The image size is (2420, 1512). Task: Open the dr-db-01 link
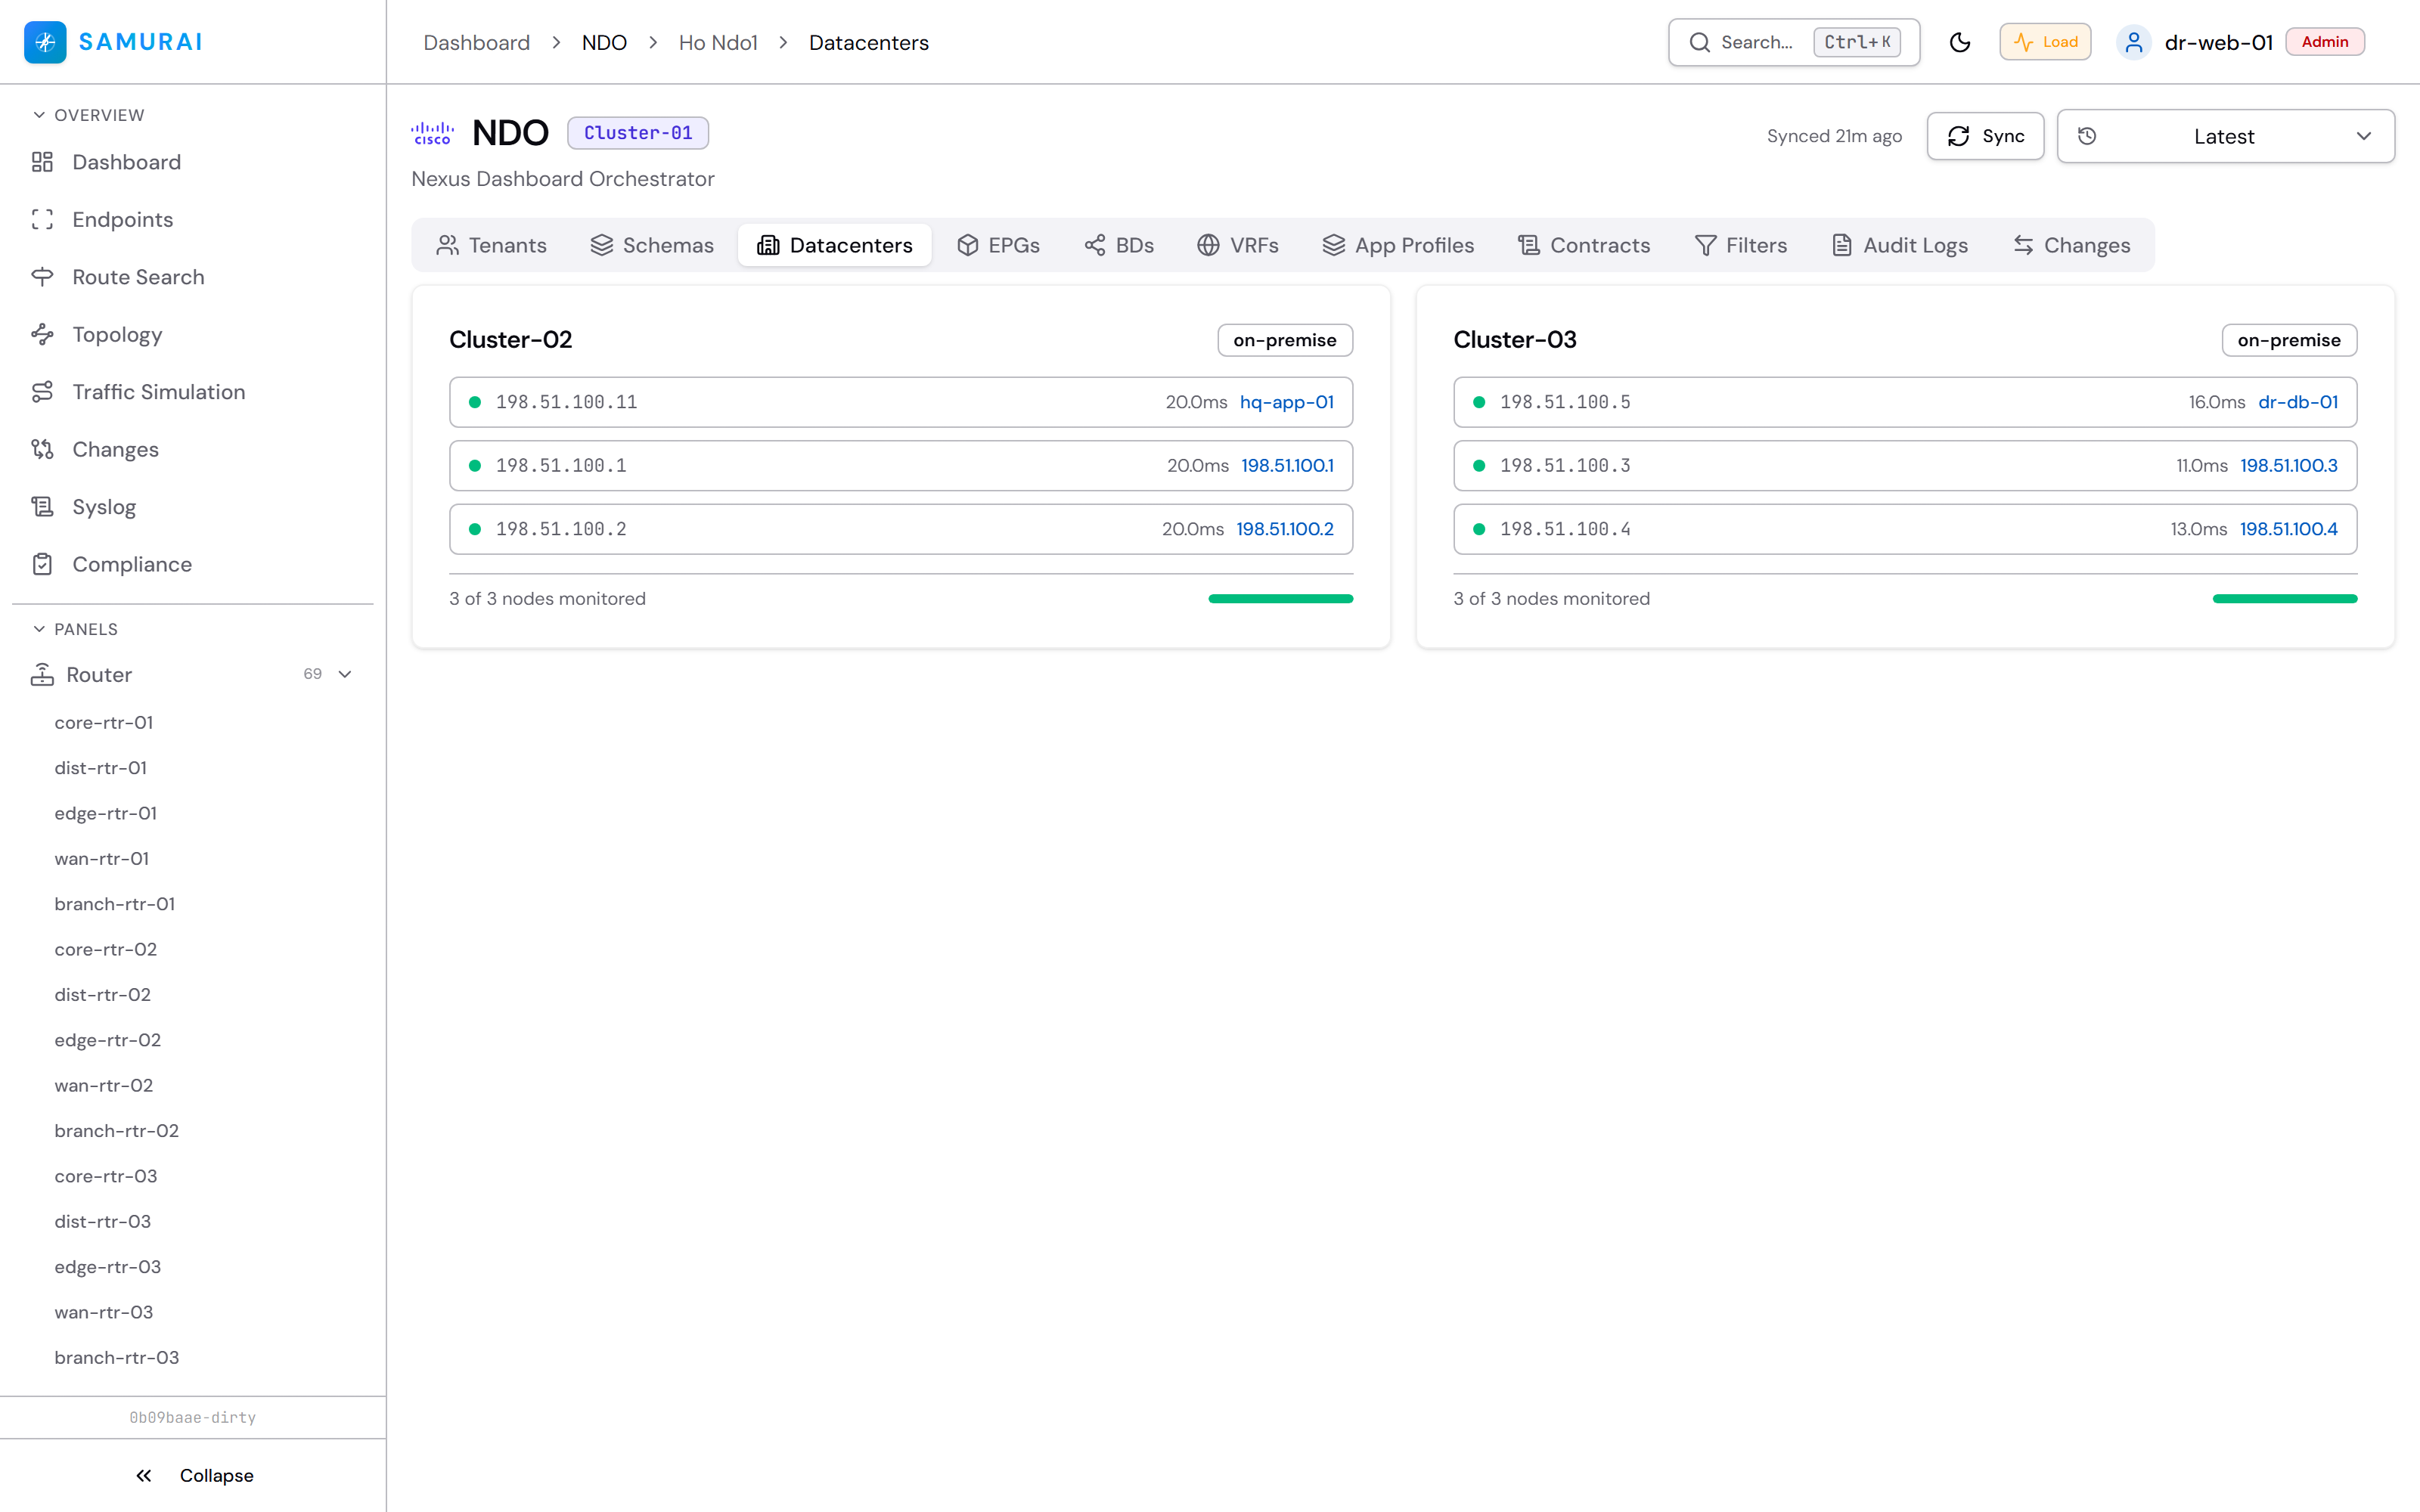[x=2298, y=402]
